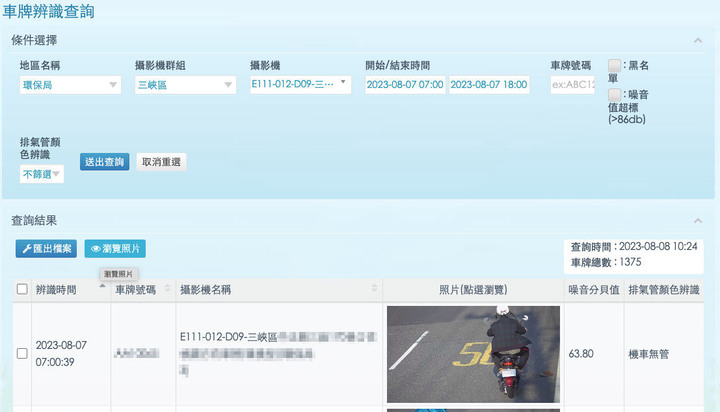This screenshot has height=412, width=720.
Task: Click the 車牌總數：1375 text
Action: pyautogui.click(x=606, y=262)
